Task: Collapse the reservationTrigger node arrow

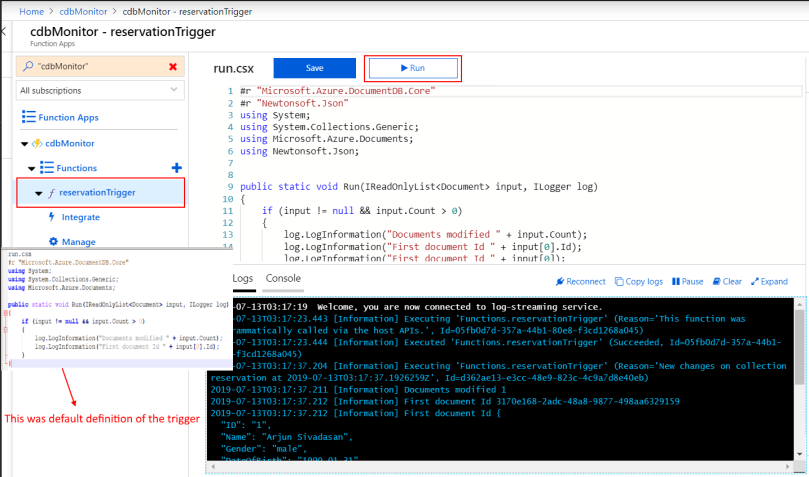Action: (x=38, y=193)
